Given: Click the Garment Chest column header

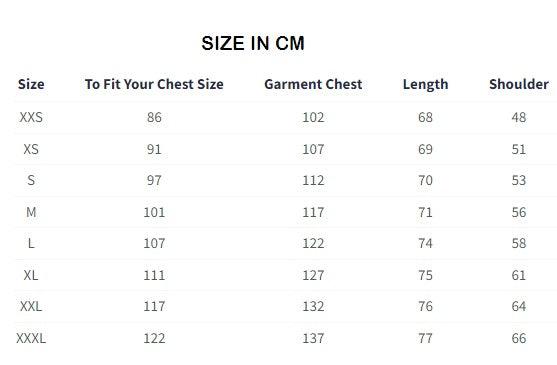Looking at the screenshot, I should coord(313,84).
